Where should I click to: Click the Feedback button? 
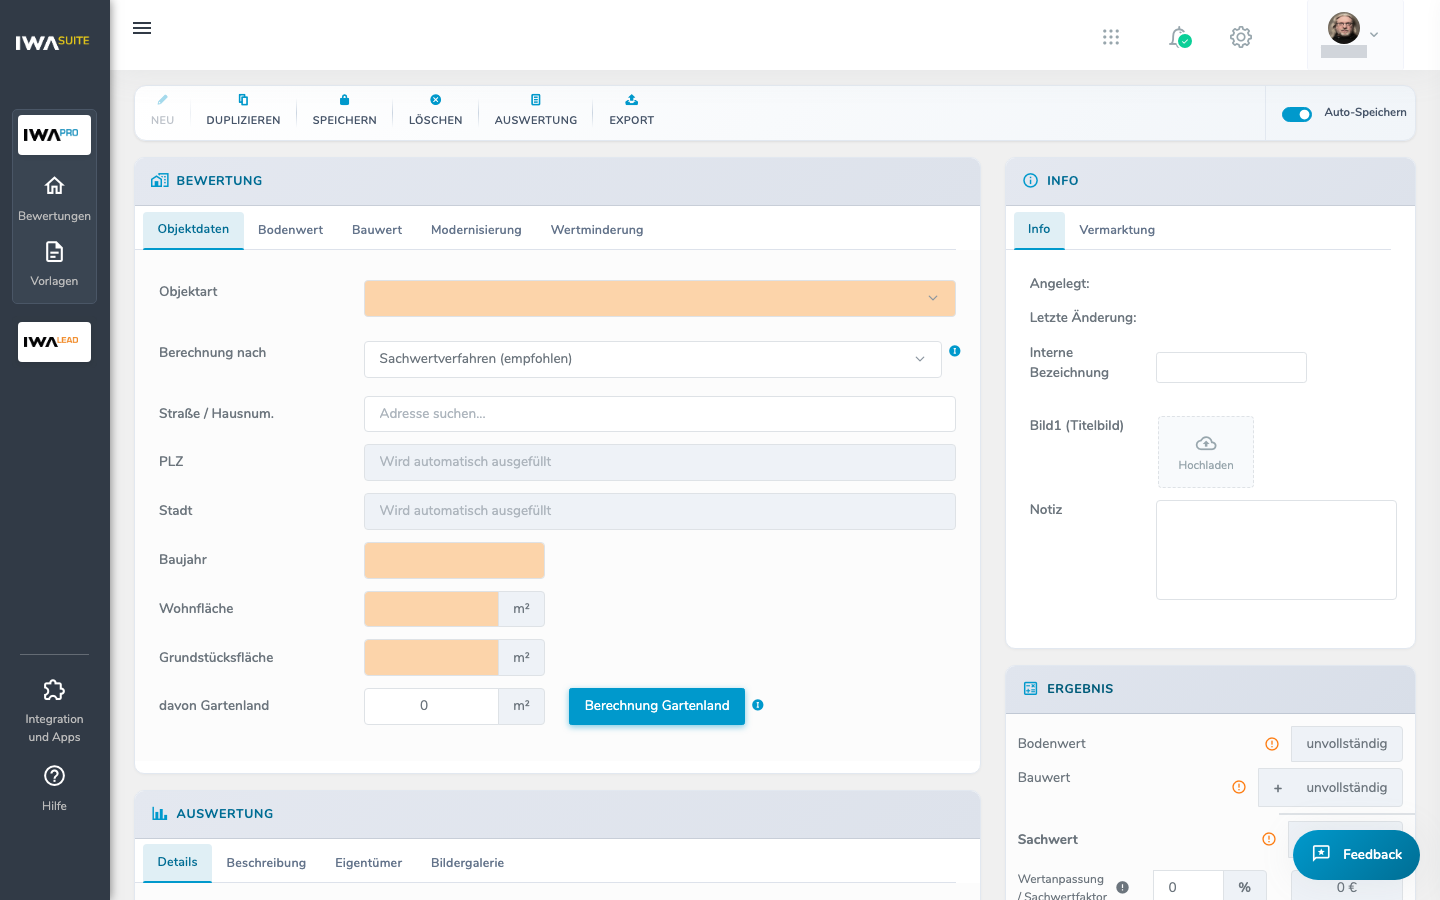pyautogui.click(x=1356, y=854)
